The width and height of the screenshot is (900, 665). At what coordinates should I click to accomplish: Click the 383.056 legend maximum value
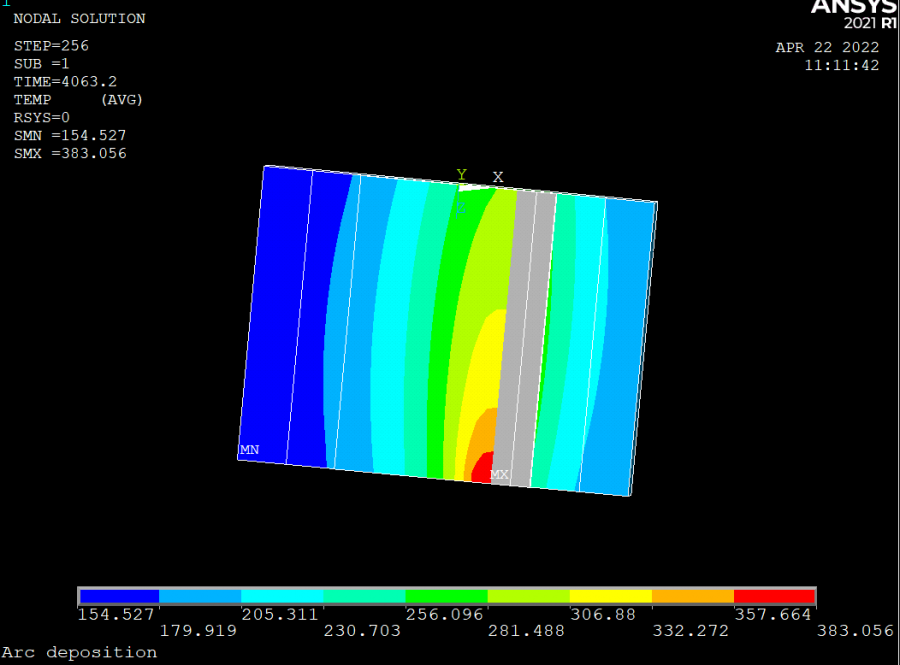tap(855, 631)
